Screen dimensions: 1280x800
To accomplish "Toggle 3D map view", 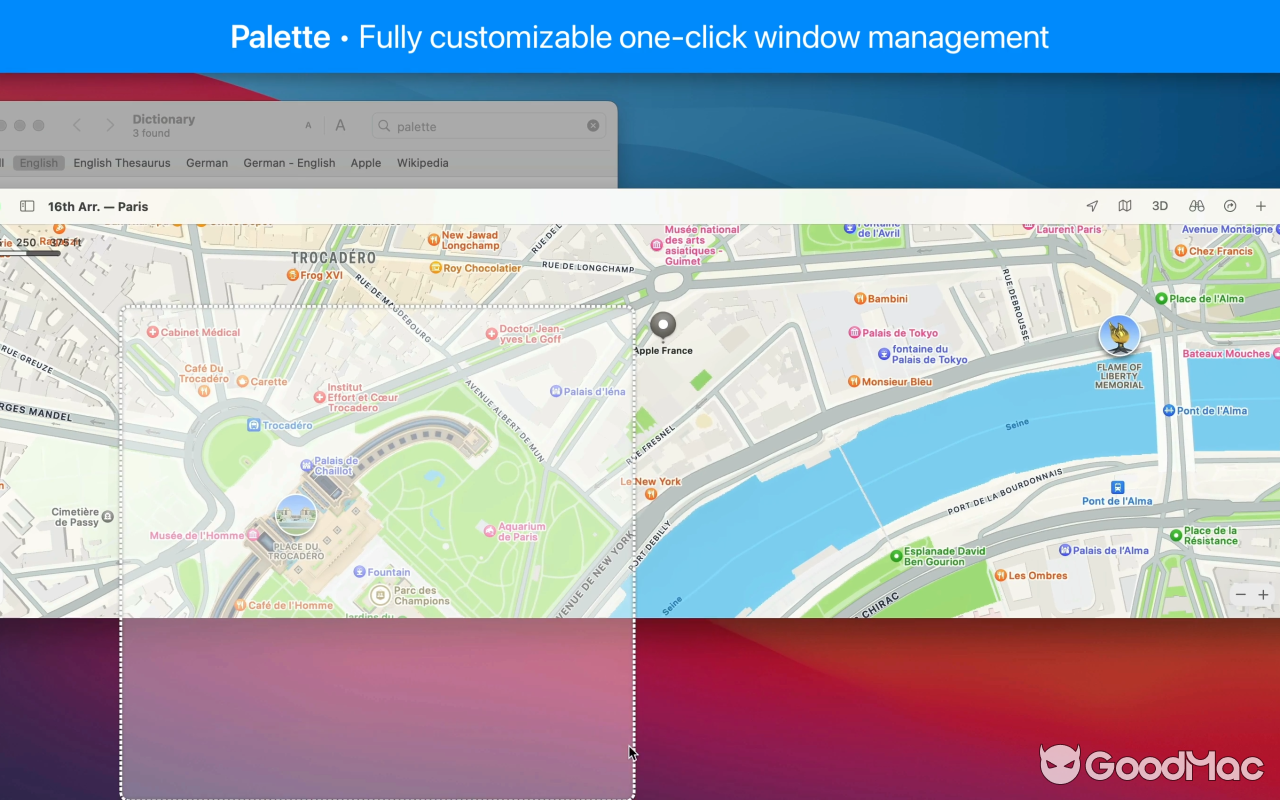I will pyautogui.click(x=1160, y=206).
